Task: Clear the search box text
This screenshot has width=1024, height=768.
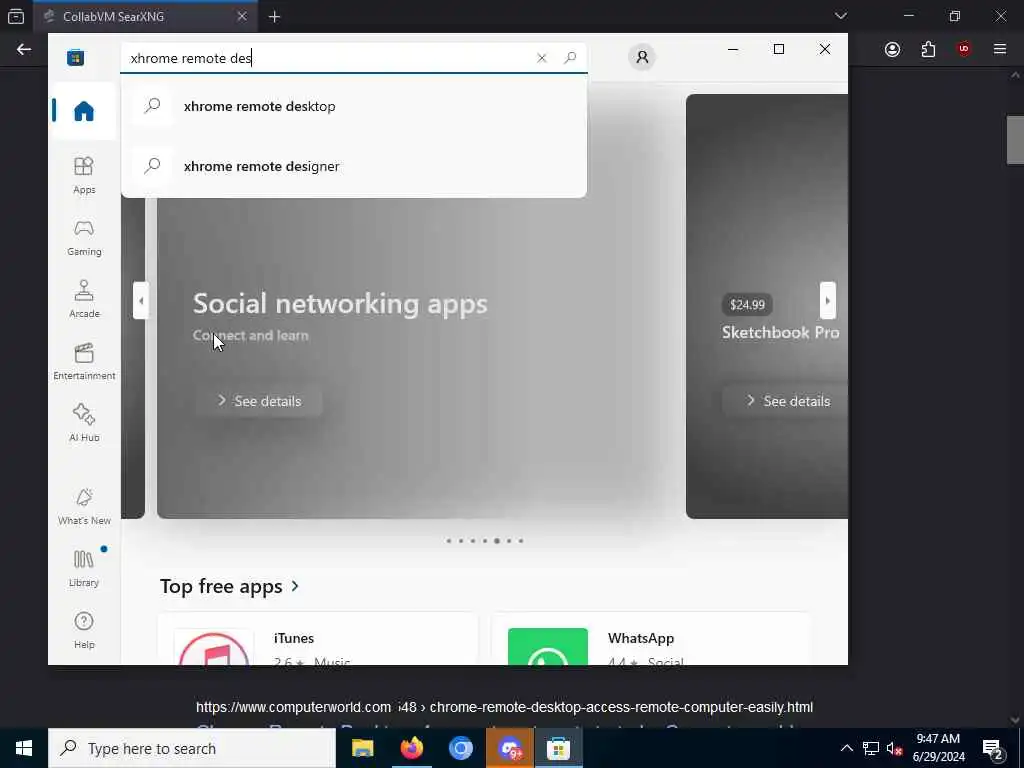Action: 541,58
